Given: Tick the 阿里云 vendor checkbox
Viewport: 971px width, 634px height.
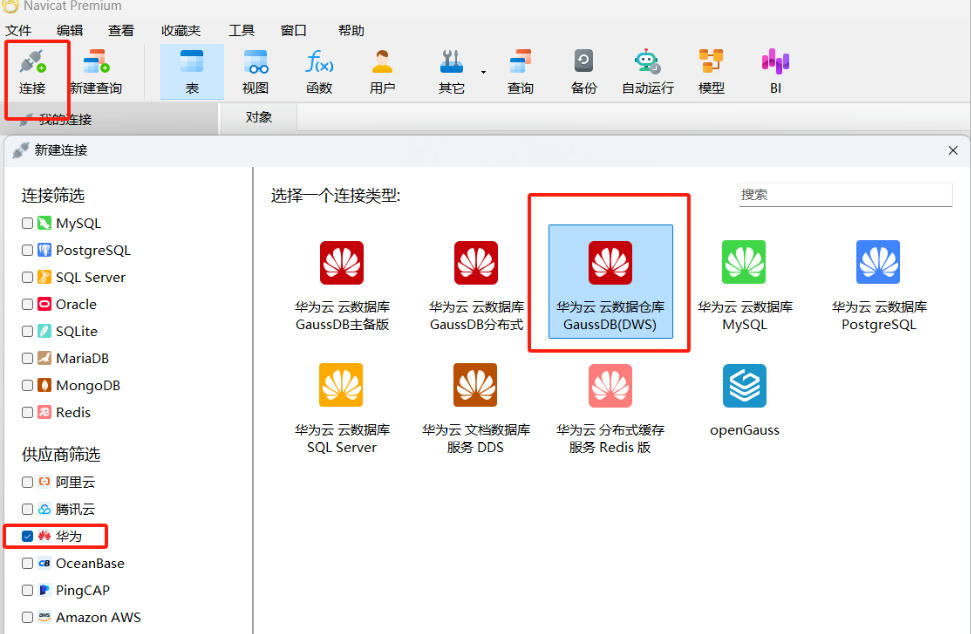Looking at the screenshot, I should [x=27, y=482].
